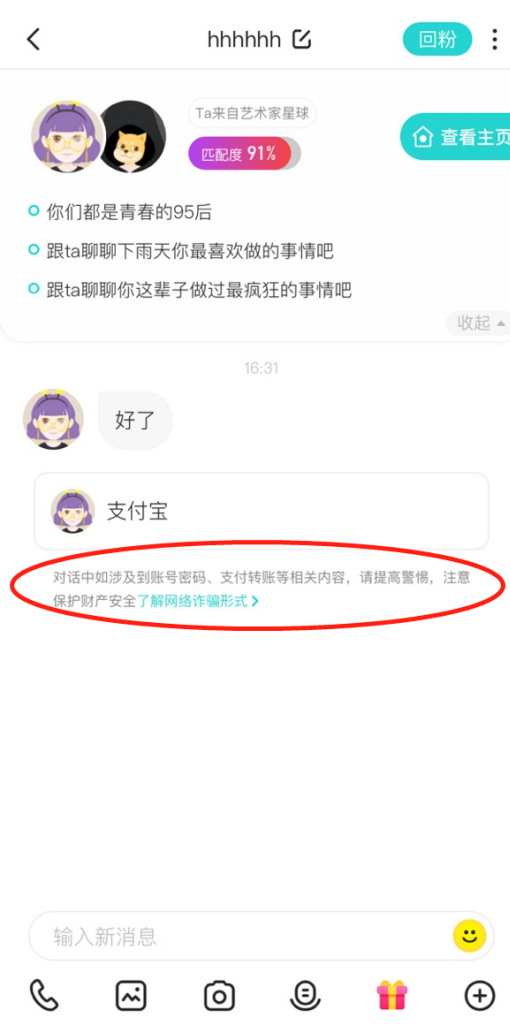510x1026 pixels.
Task: Tap the Ta来自艺术家星球 tag
Action: coord(252,113)
